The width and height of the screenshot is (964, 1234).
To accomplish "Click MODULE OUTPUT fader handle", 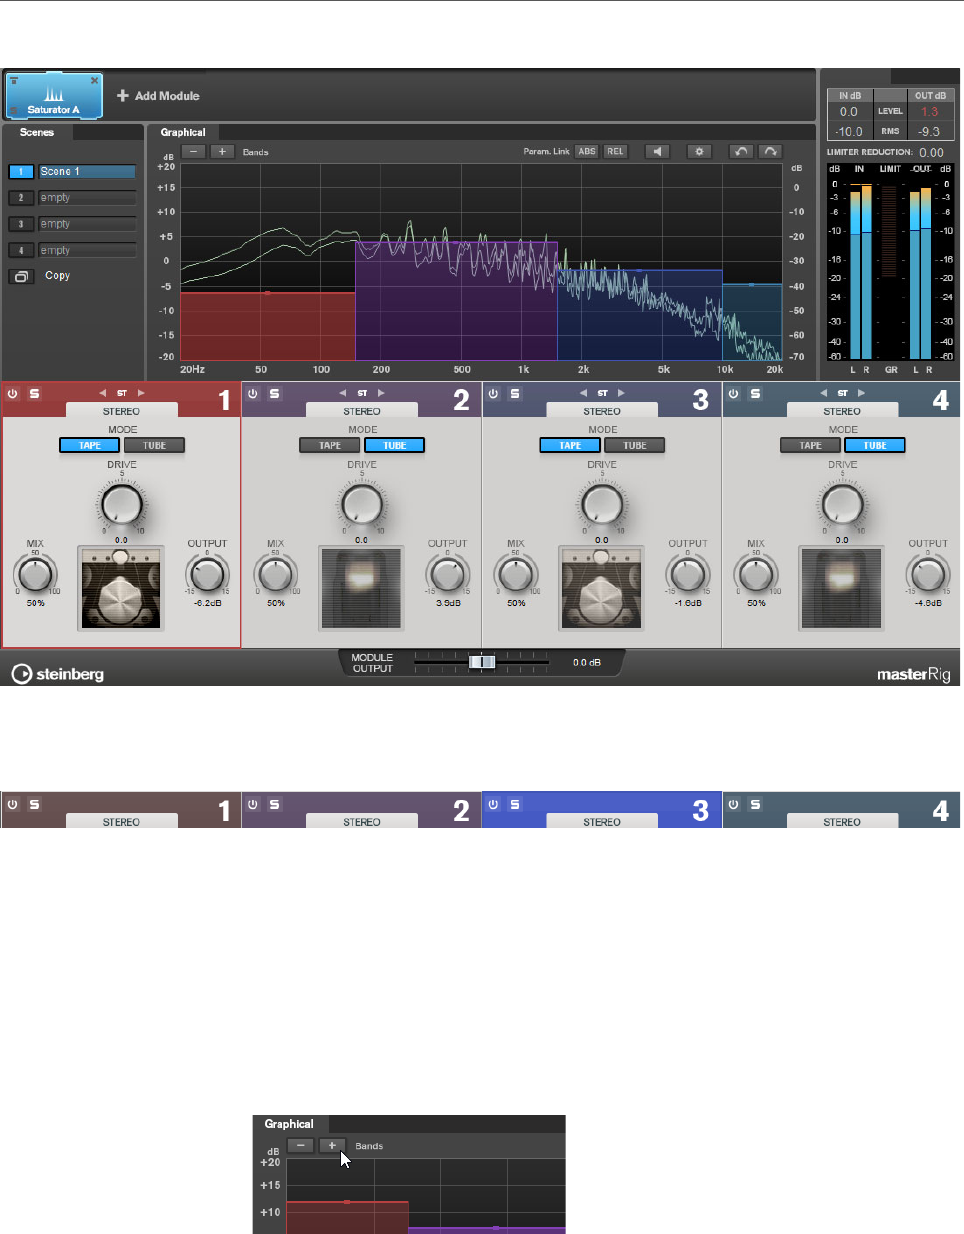I will pos(482,662).
